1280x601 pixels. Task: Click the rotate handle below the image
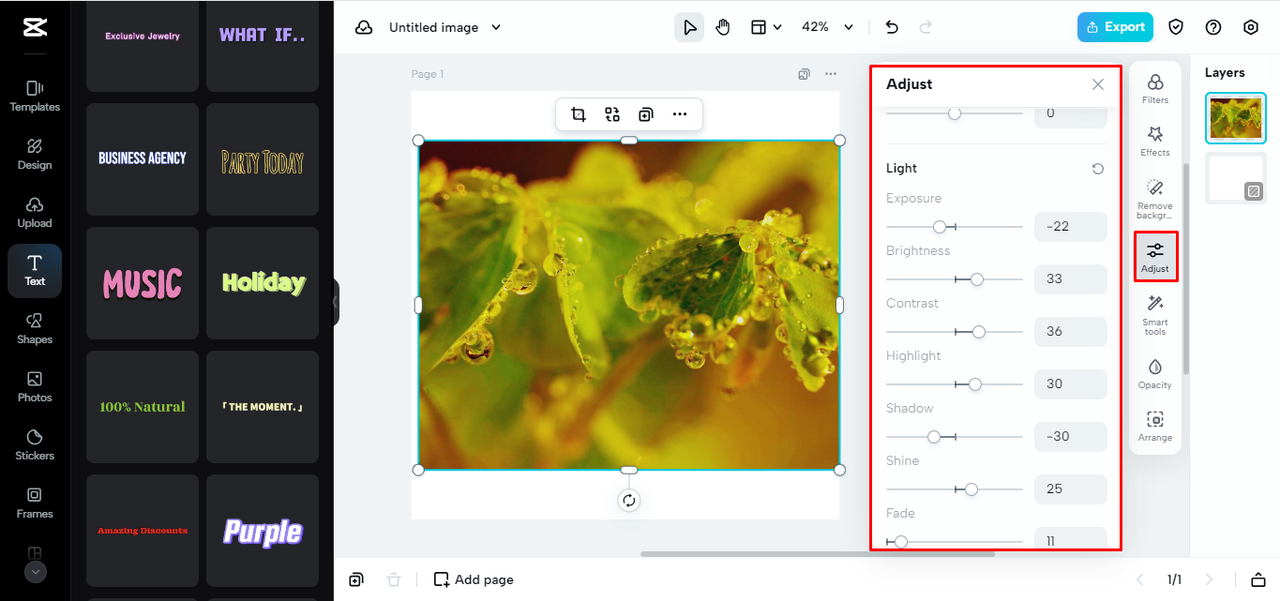point(629,501)
